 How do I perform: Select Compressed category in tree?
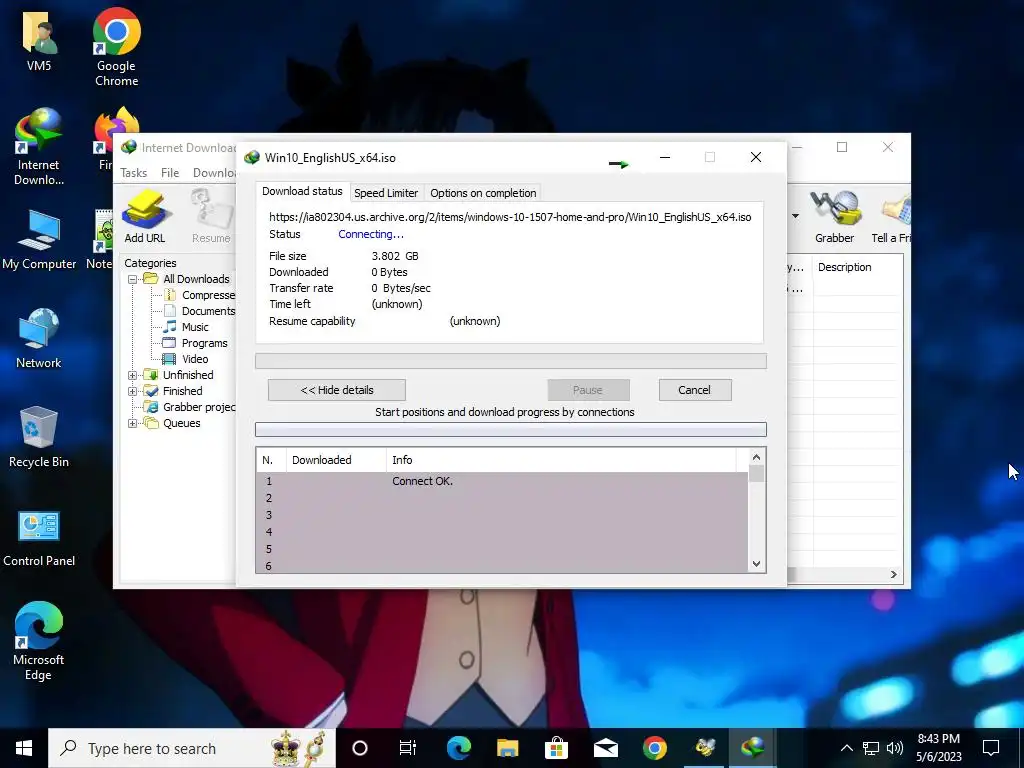point(199,295)
